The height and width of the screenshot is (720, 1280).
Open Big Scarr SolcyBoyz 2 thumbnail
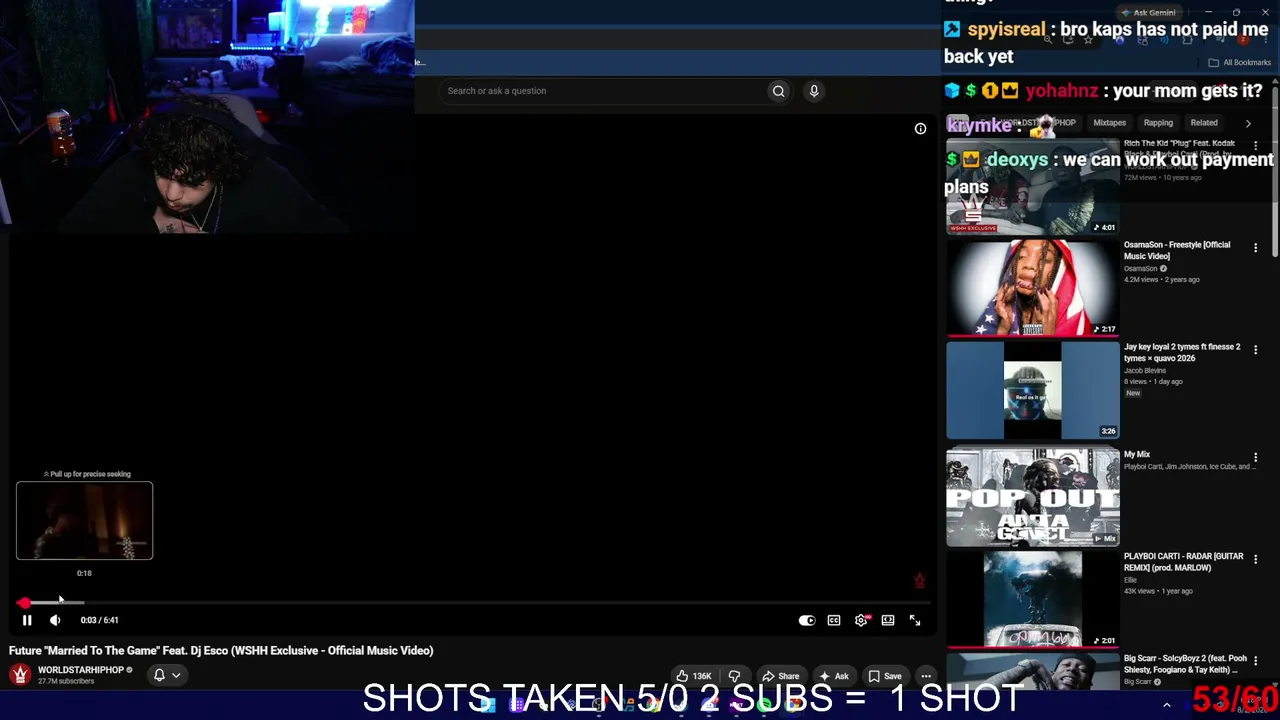(x=1033, y=672)
